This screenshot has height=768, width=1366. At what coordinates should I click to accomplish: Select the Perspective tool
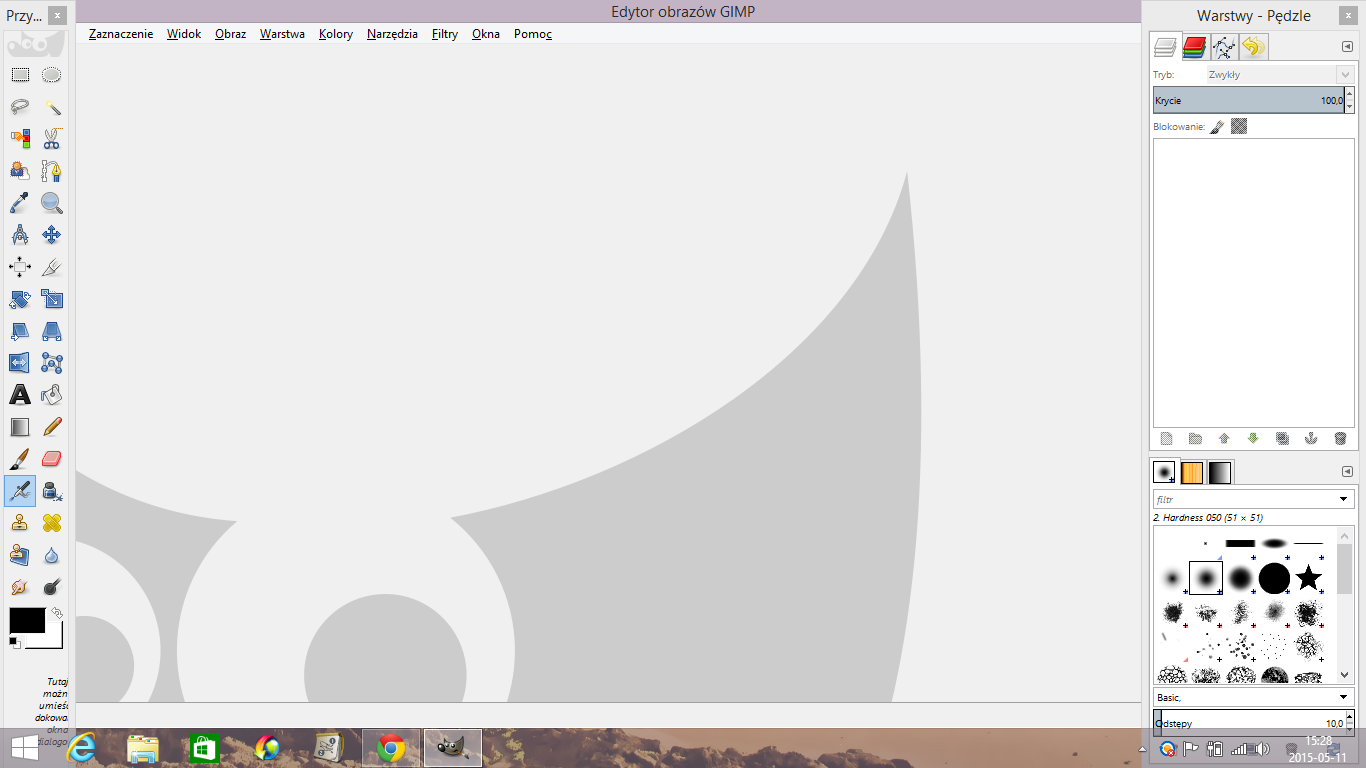click(52, 331)
